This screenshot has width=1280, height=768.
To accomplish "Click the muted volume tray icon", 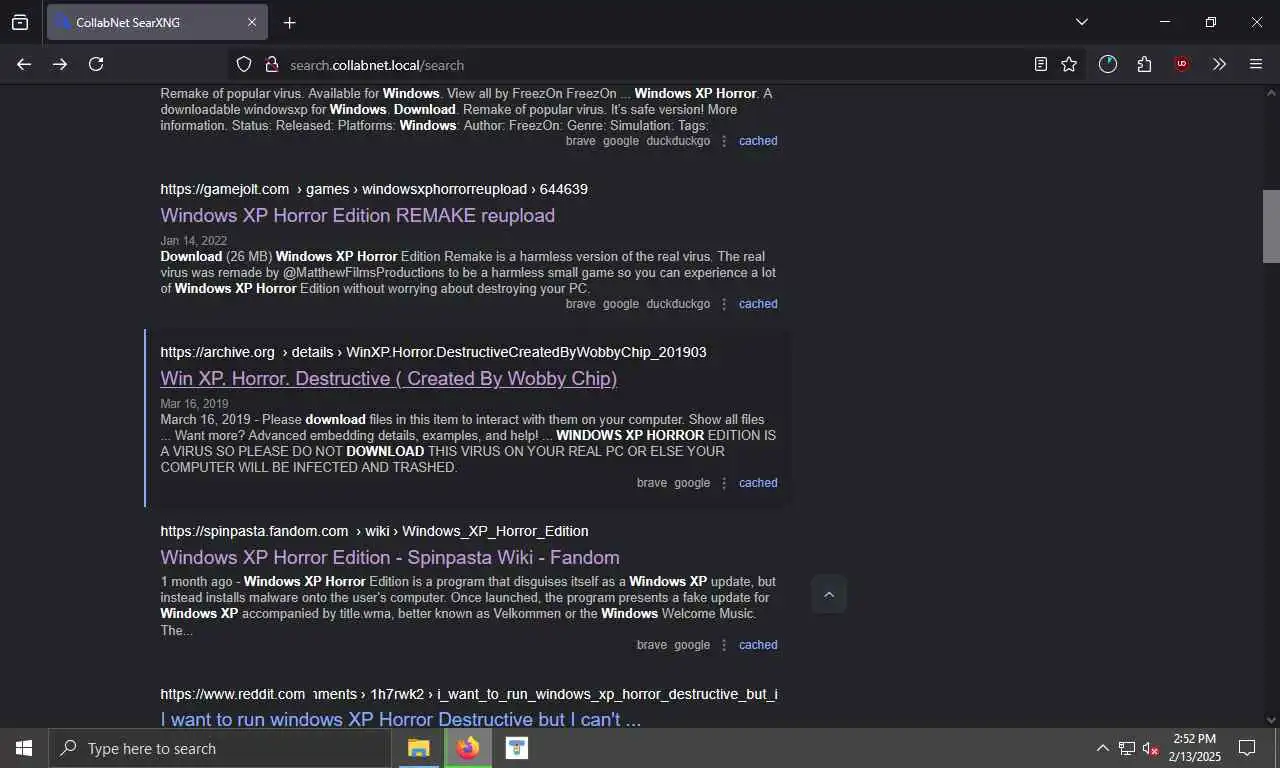I will (x=1151, y=748).
